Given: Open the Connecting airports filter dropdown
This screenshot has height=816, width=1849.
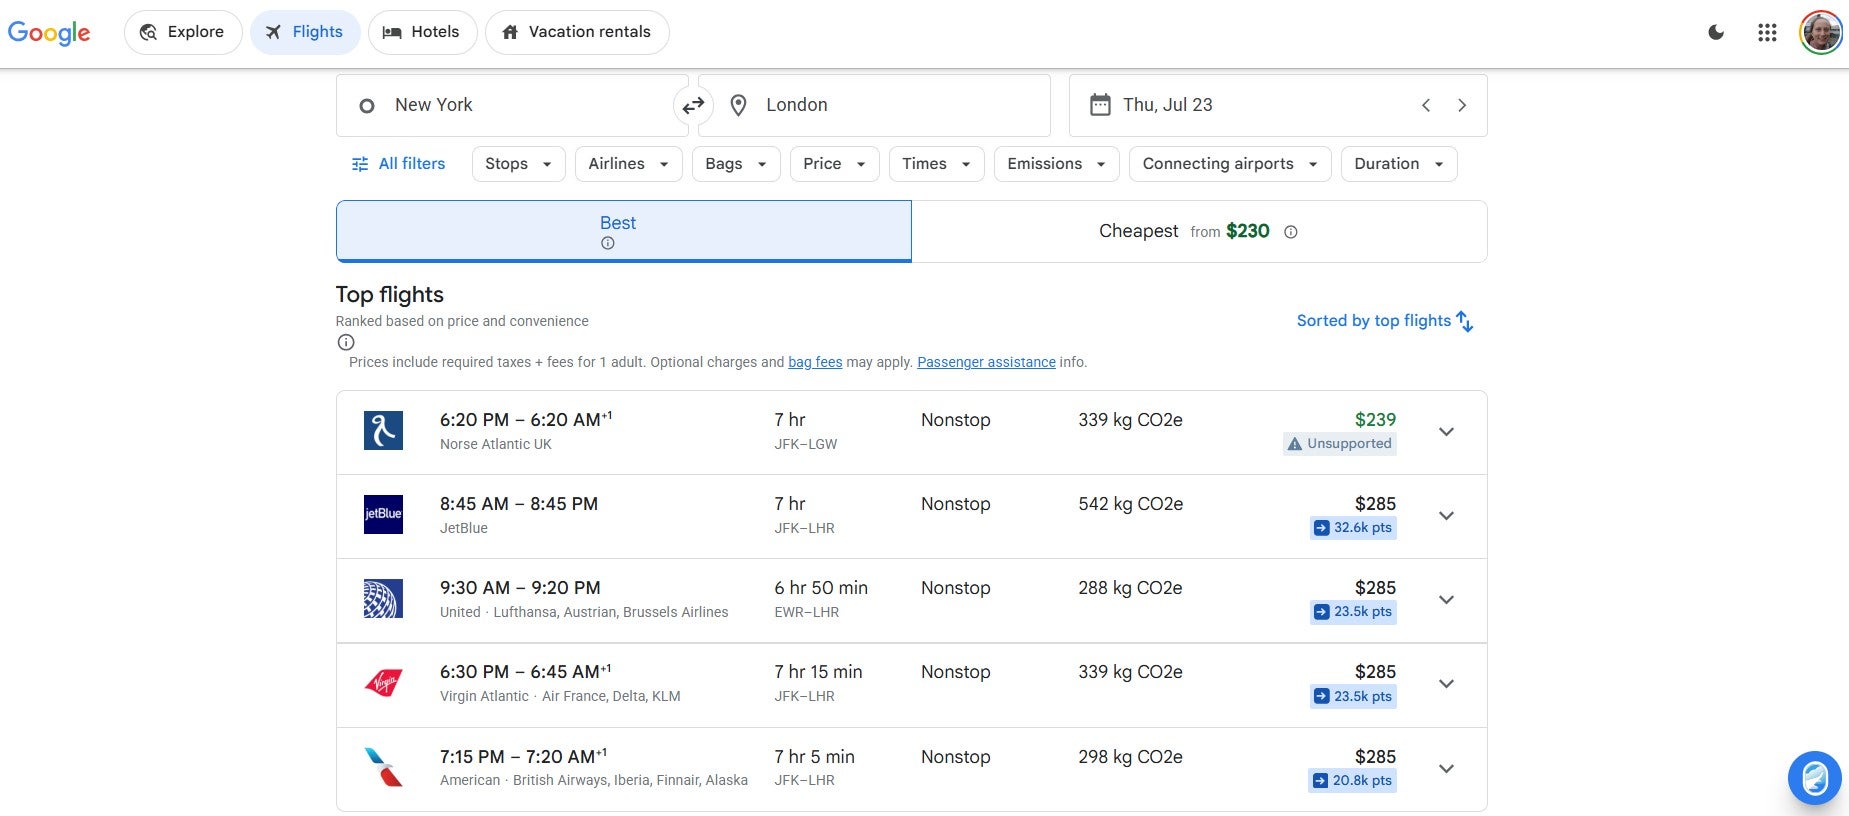Looking at the screenshot, I should point(1230,164).
